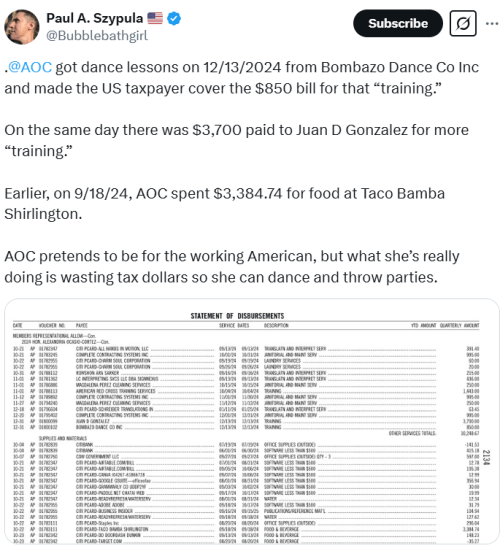
Task: Click the paragraph mentioning Taco Bamba Shirlington
Action: (x=225, y=204)
